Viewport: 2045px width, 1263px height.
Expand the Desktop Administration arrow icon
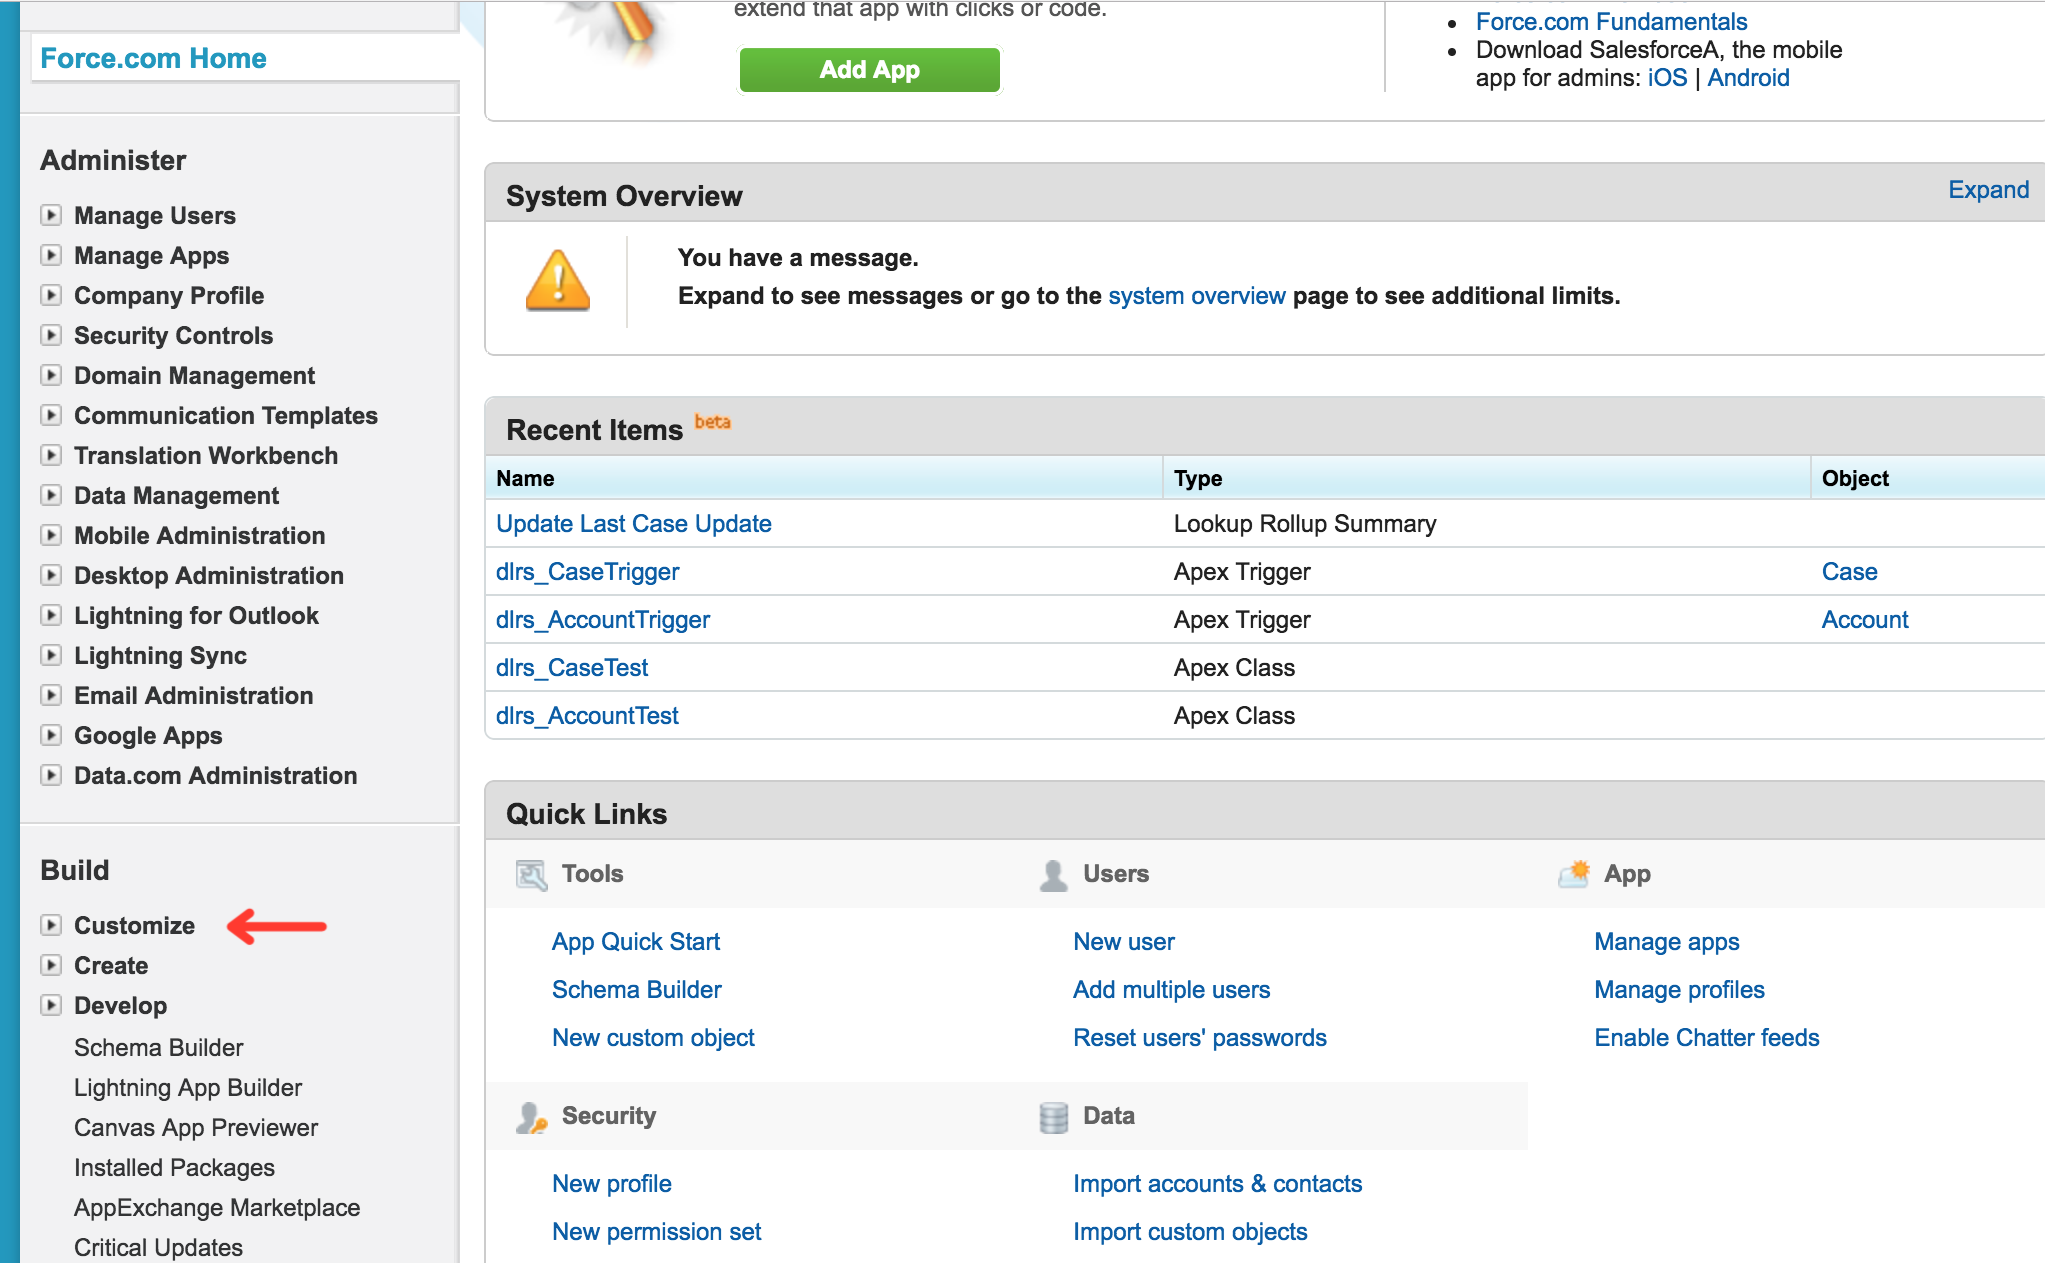point(51,575)
